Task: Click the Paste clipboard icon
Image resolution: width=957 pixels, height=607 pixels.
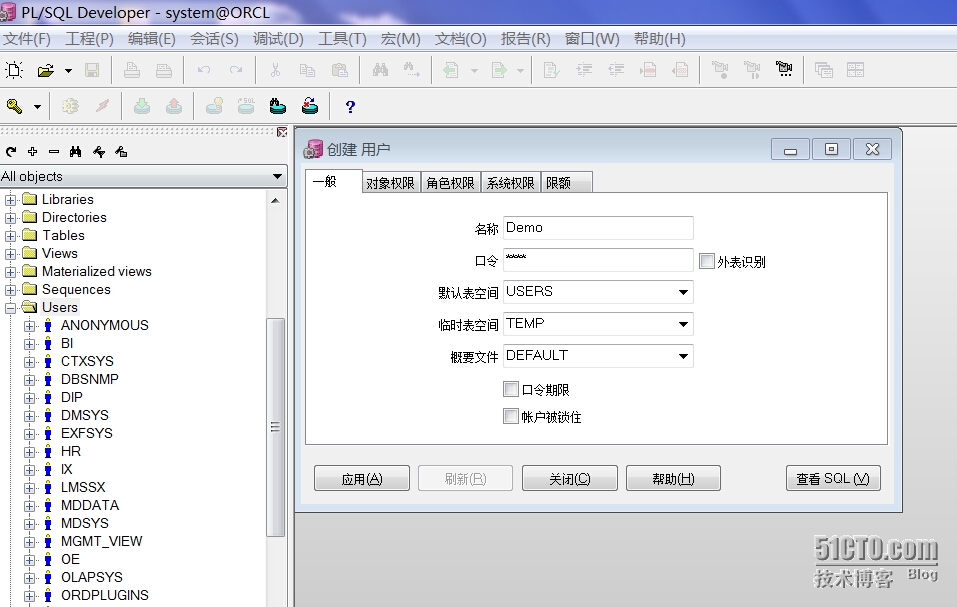Action: [x=339, y=70]
